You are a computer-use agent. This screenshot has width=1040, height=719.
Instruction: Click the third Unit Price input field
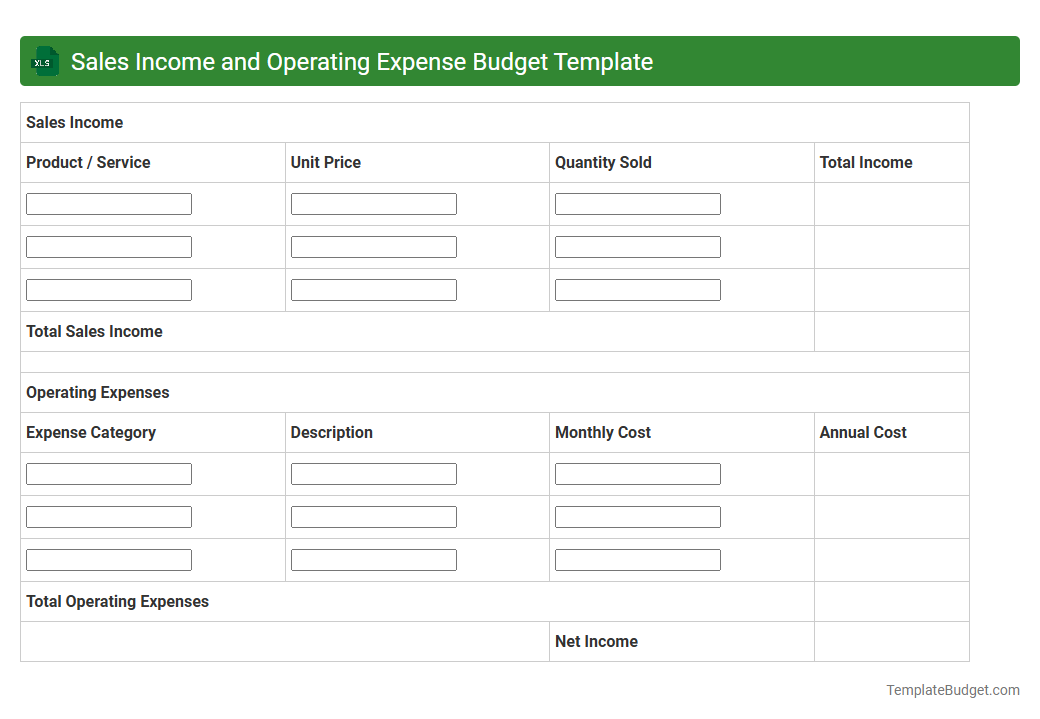click(373, 289)
